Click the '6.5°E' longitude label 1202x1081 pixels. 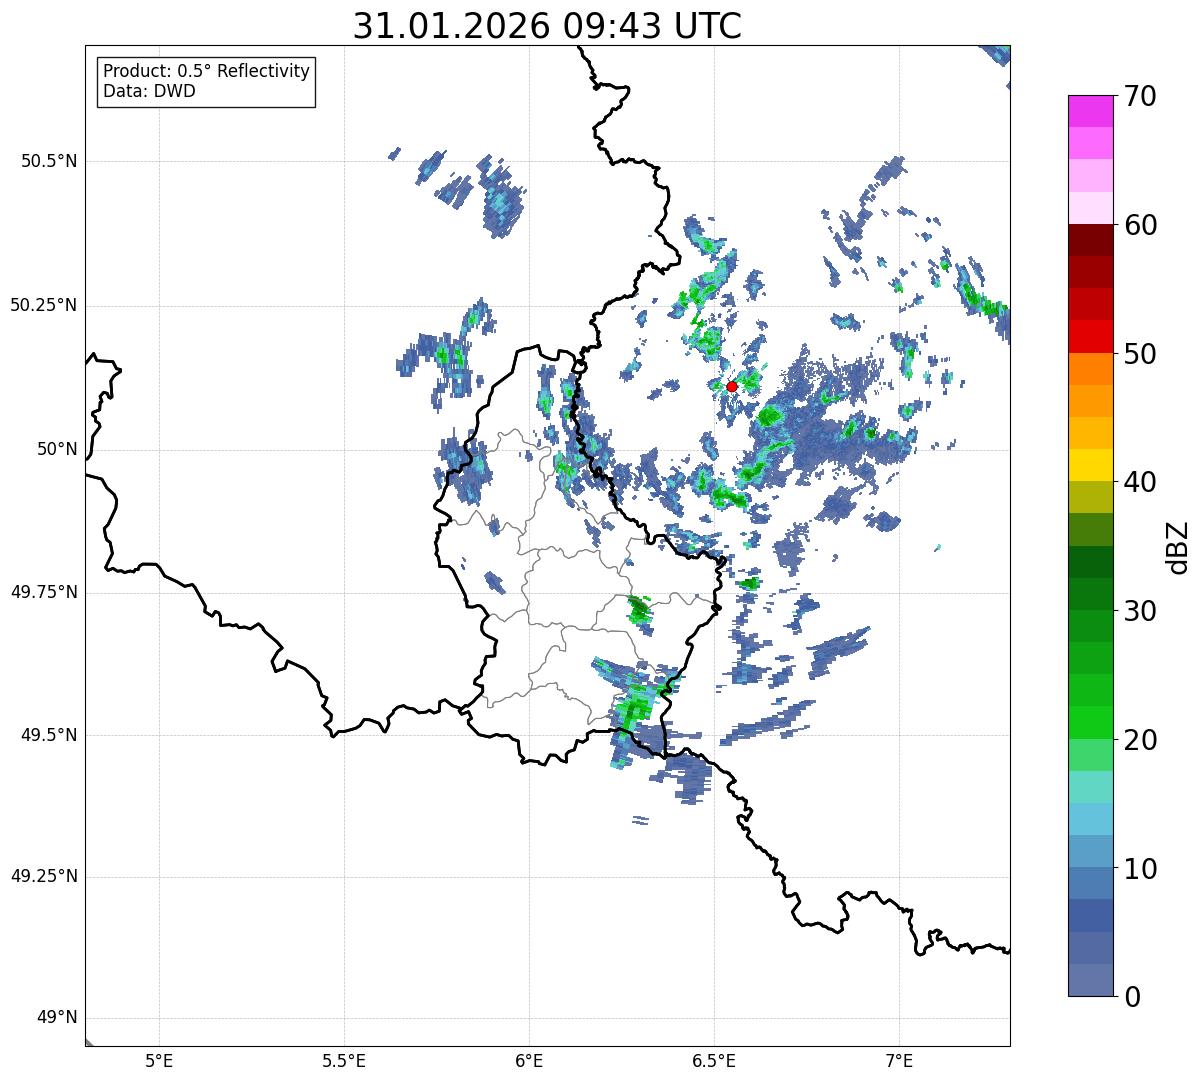(x=714, y=1061)
